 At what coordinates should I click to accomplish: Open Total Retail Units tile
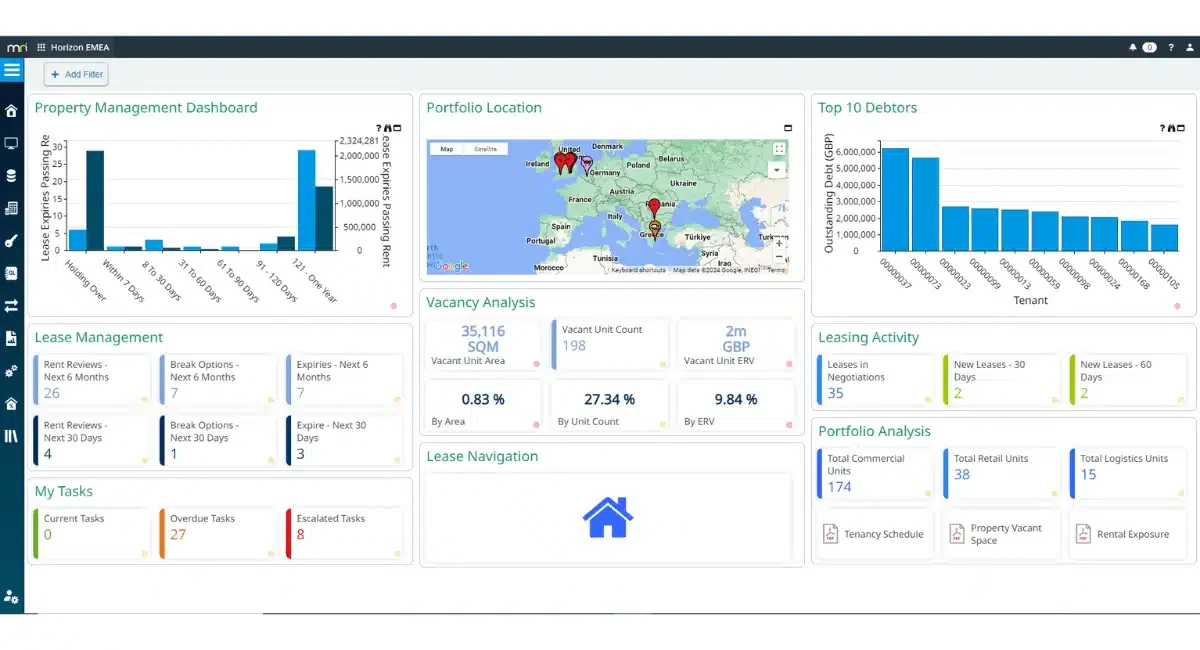click(x=1002, y=473)
